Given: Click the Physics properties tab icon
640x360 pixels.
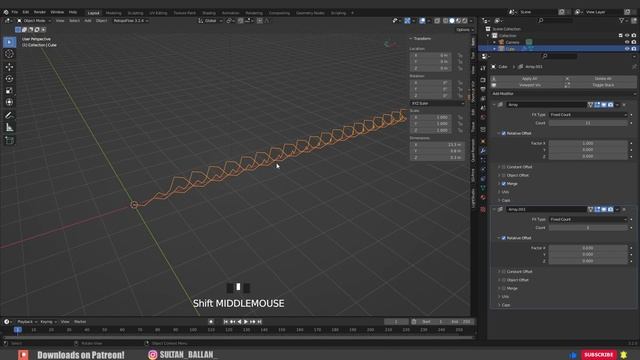Looking at the screenshot, I should (x=483, y=169).
